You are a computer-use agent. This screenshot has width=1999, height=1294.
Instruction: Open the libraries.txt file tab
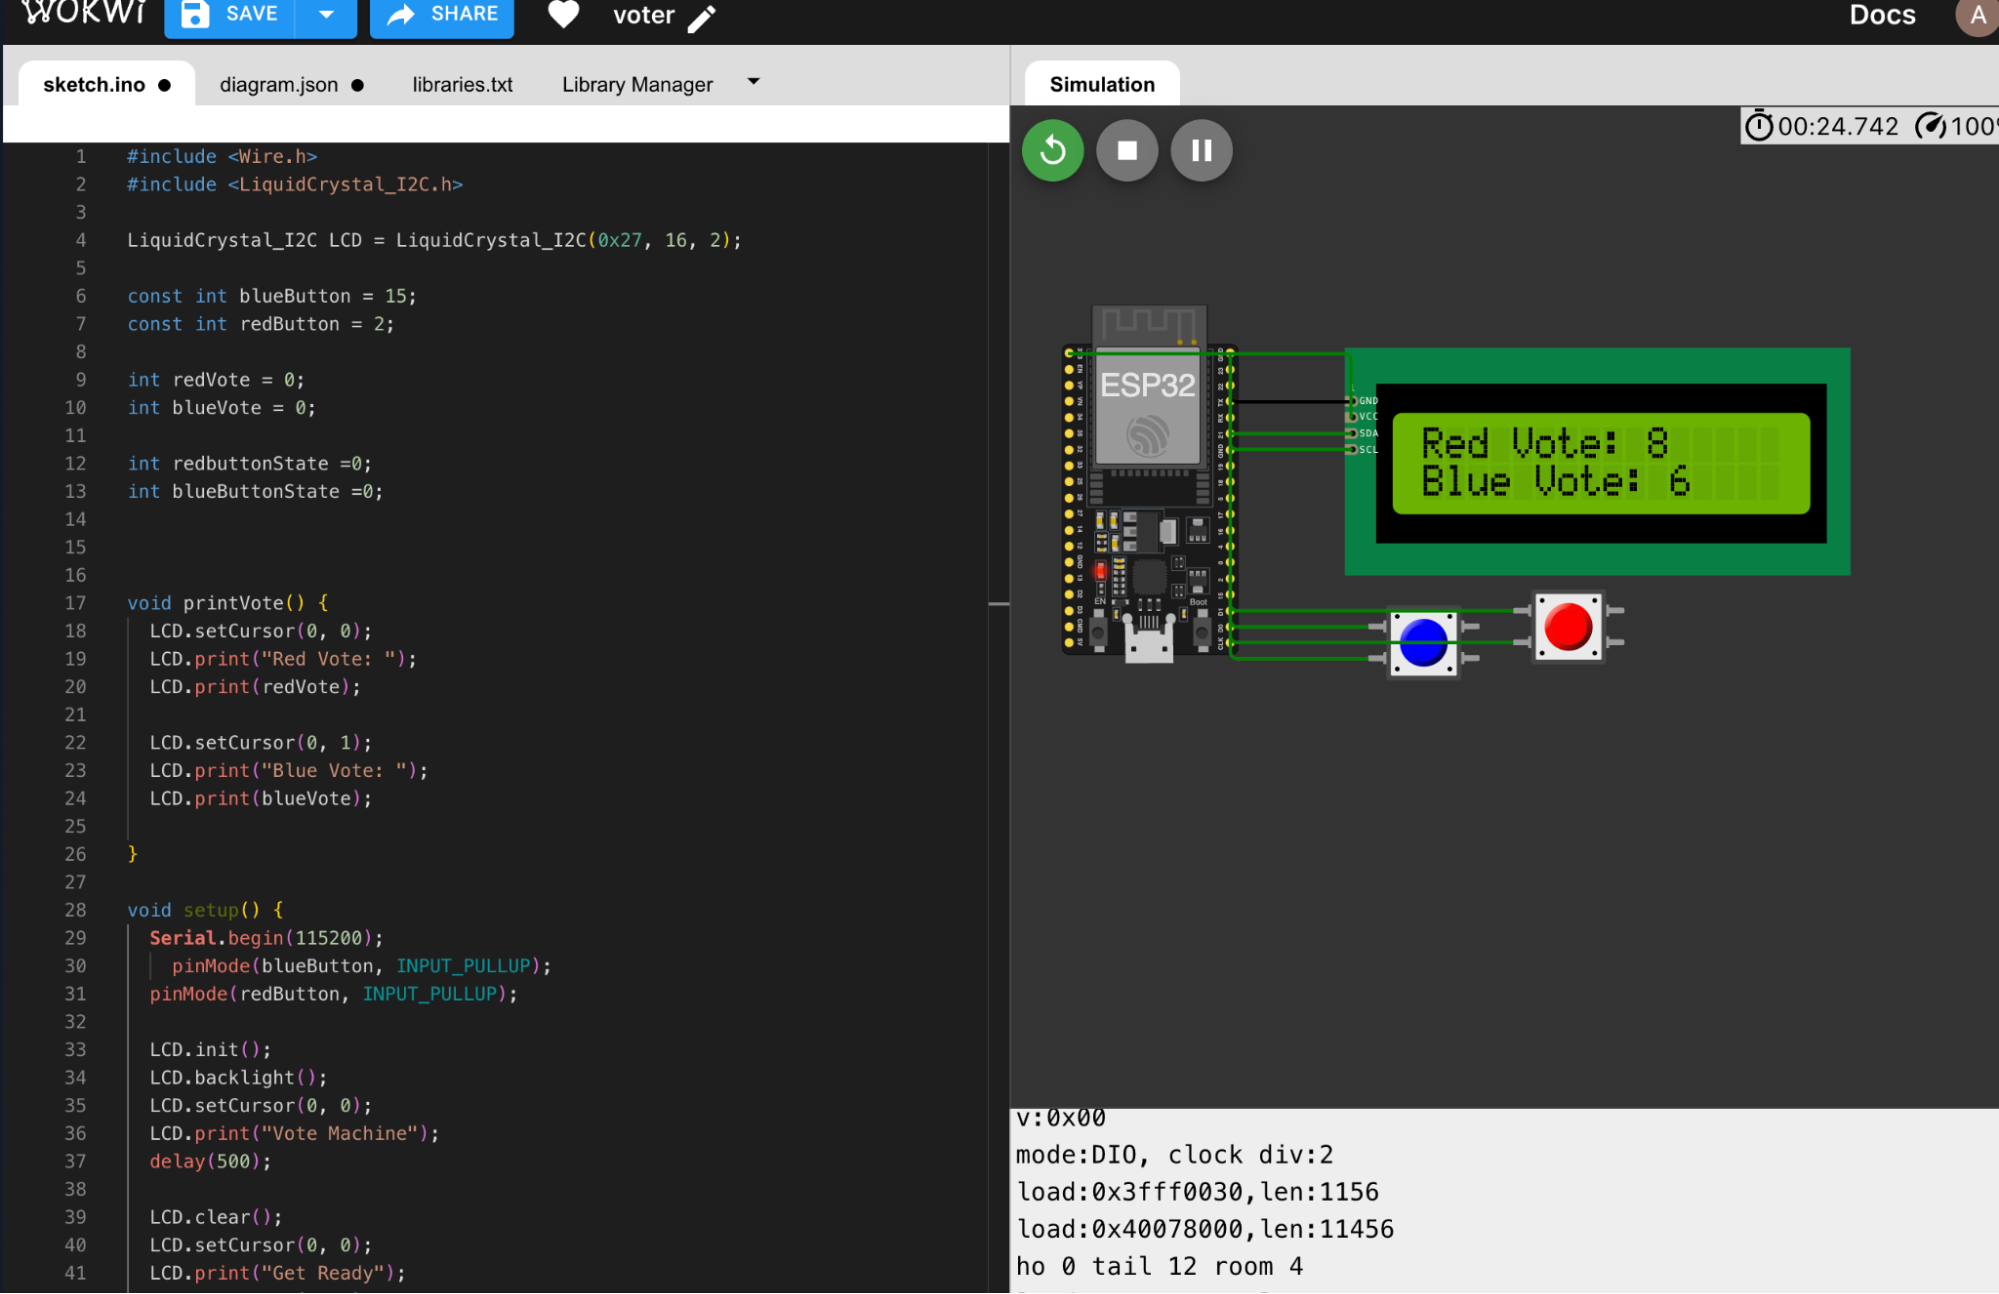coord(459,83)
